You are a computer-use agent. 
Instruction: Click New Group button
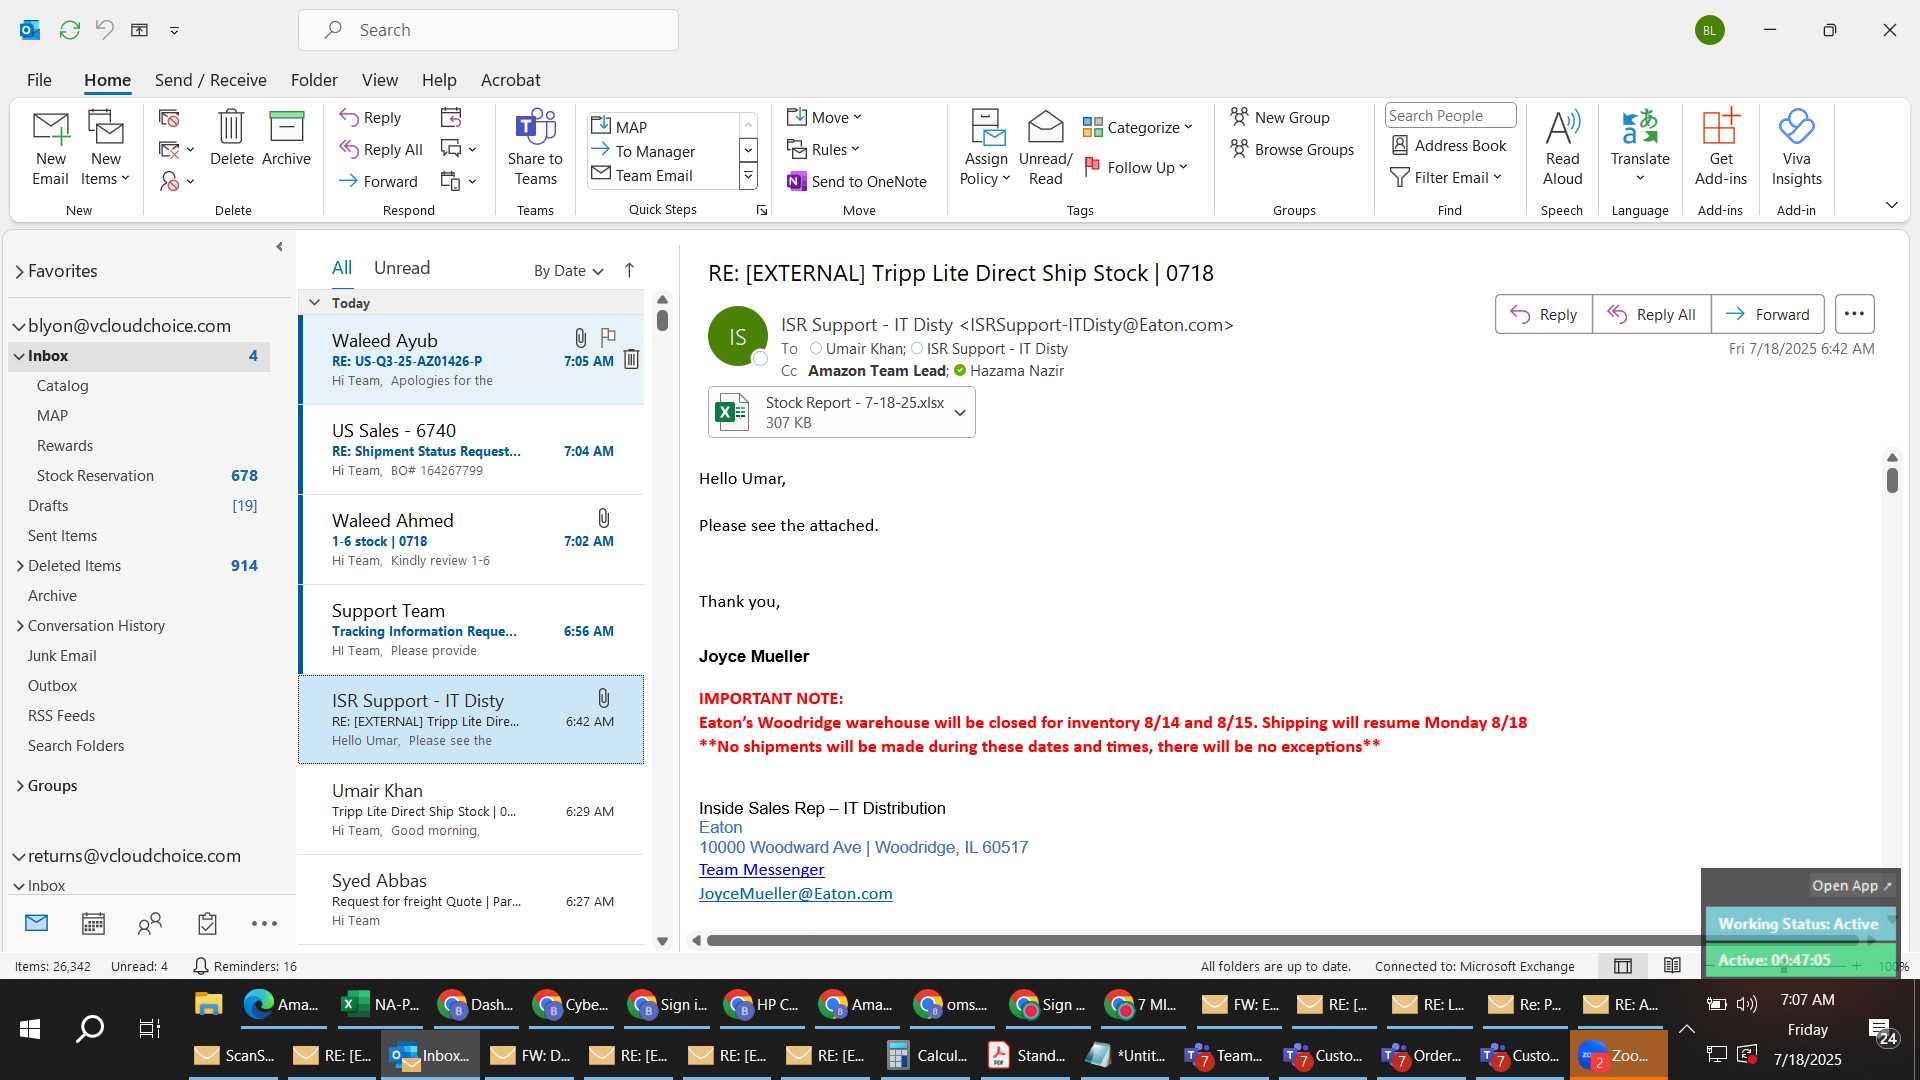click(1280, 118)
